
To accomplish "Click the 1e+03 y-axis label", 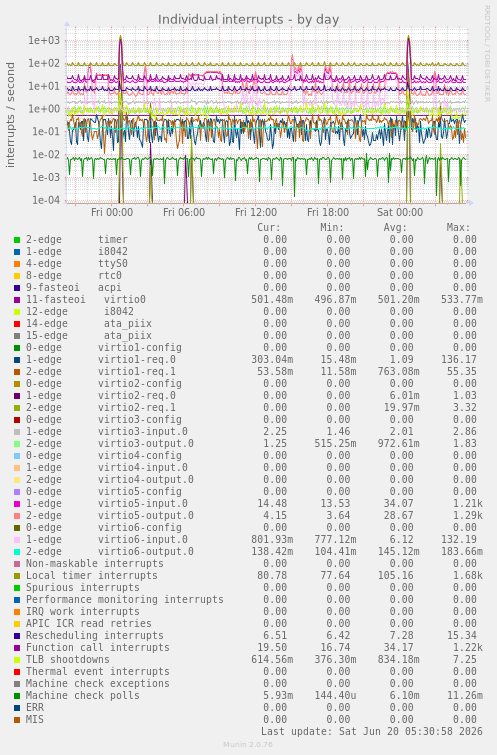I will 44,40.
